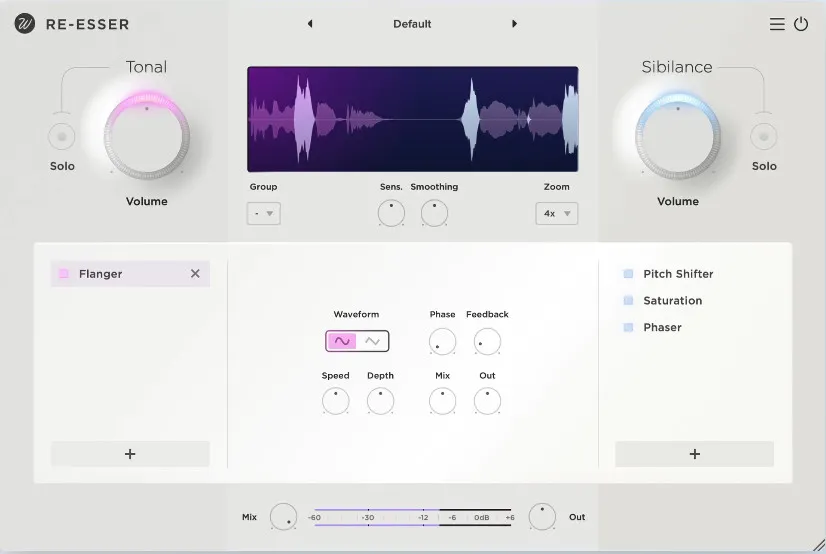Enable Sibilance Solo button
Viewport: 826px width, 554px height.
[763, 136]
